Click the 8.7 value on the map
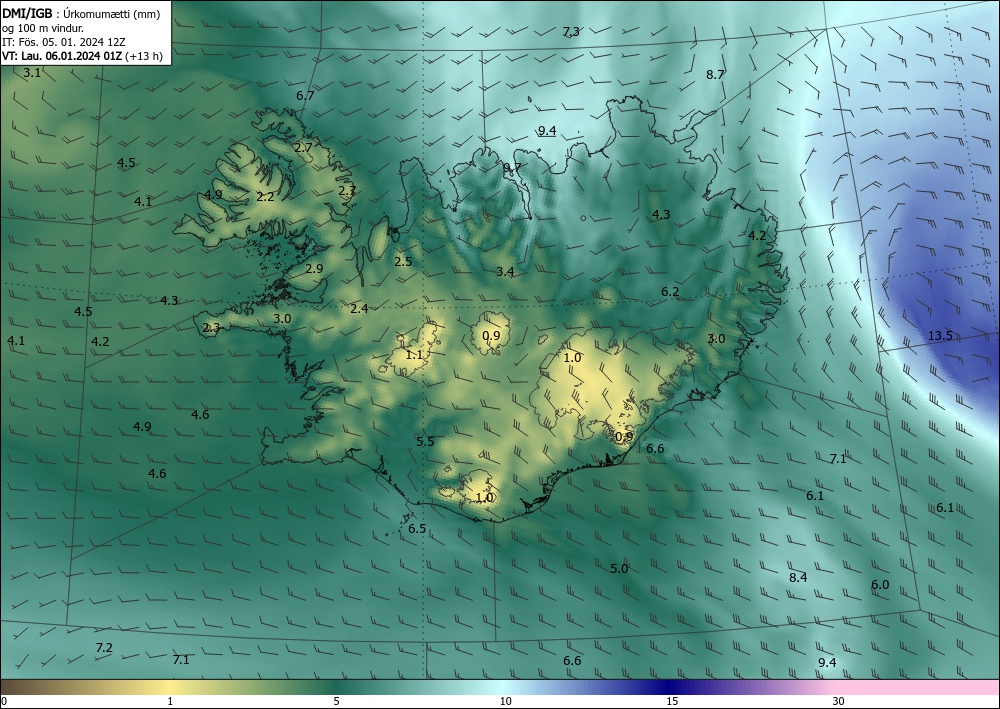 tap(715, 74)
